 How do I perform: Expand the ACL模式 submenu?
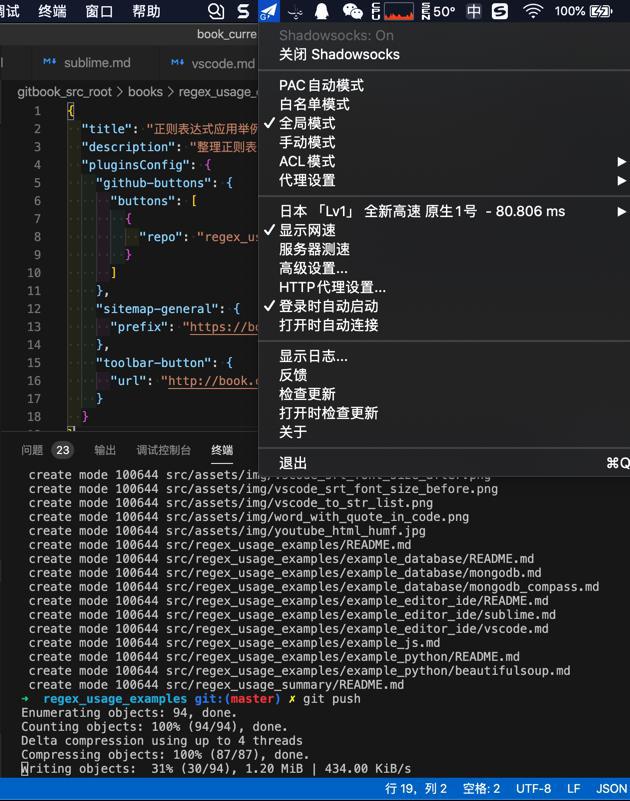pos(444,161)
